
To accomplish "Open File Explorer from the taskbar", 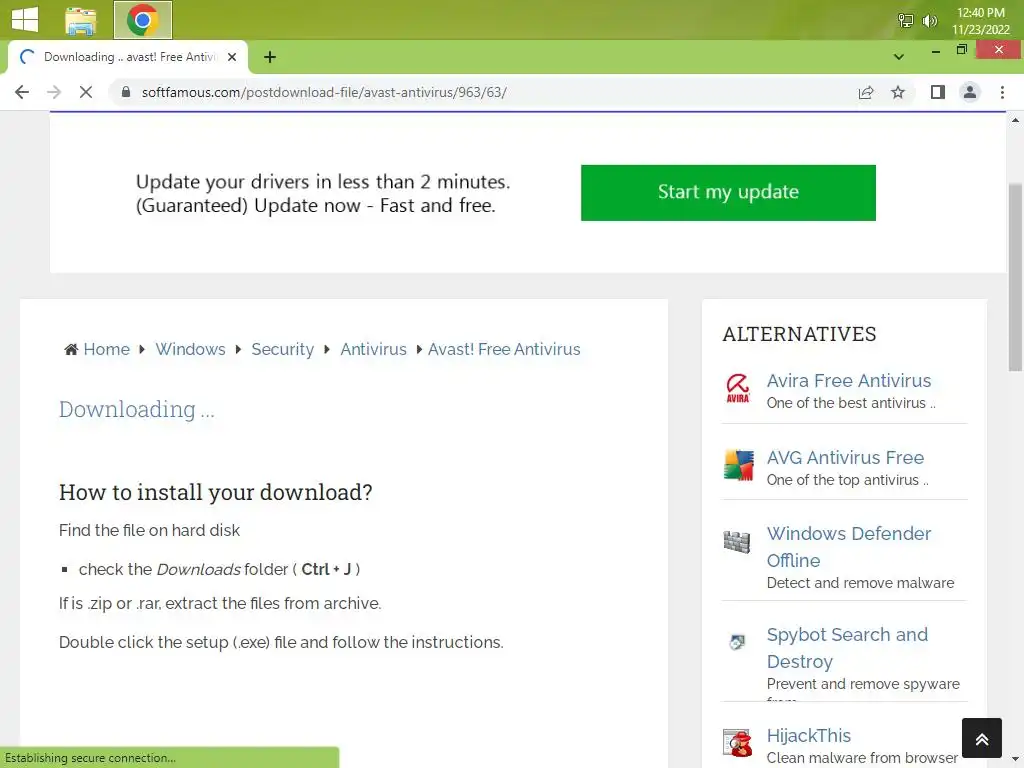I will [x=81, y=20].
